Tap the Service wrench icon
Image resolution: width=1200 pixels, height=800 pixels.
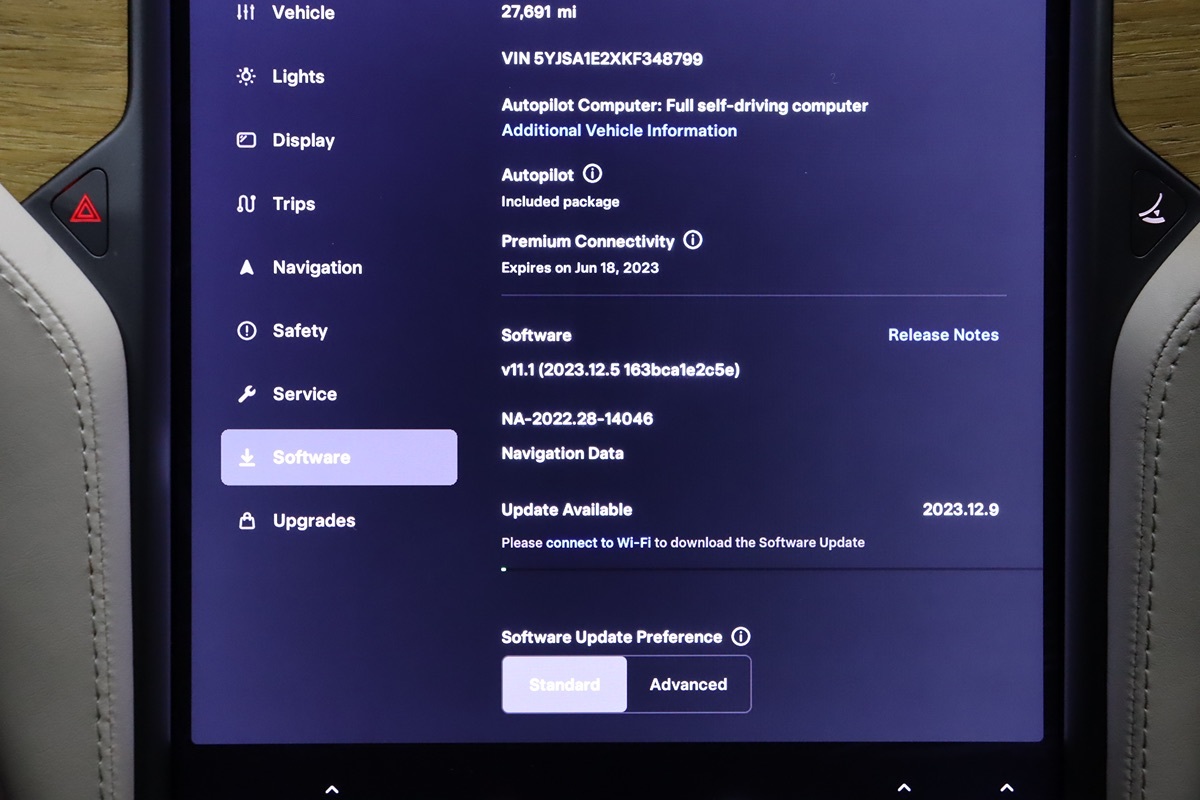(x=246, y=394)
